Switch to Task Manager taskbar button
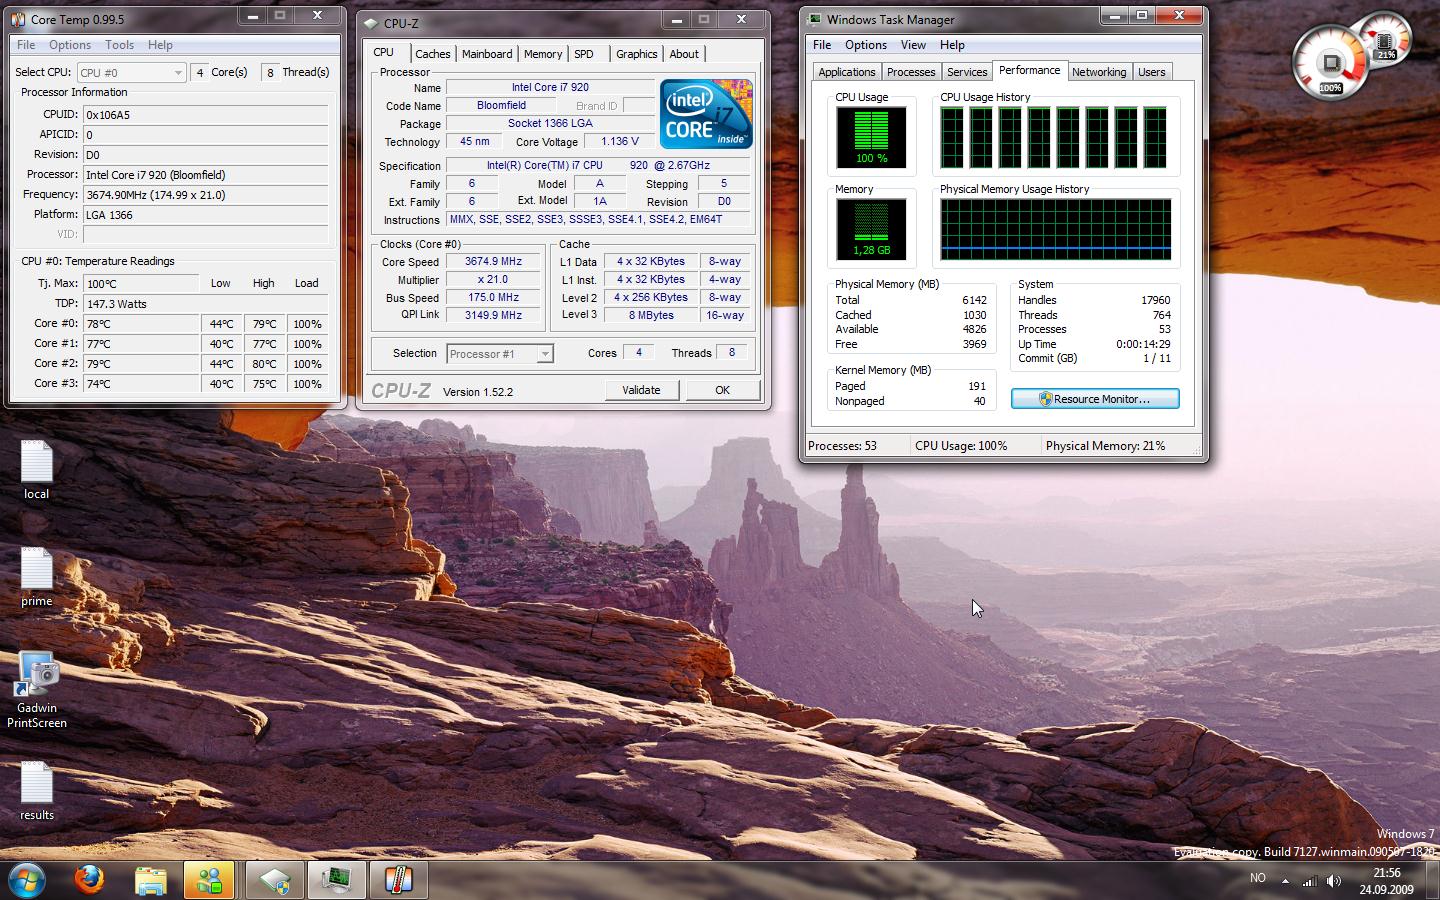1440x900 pixels. [337, 880]
